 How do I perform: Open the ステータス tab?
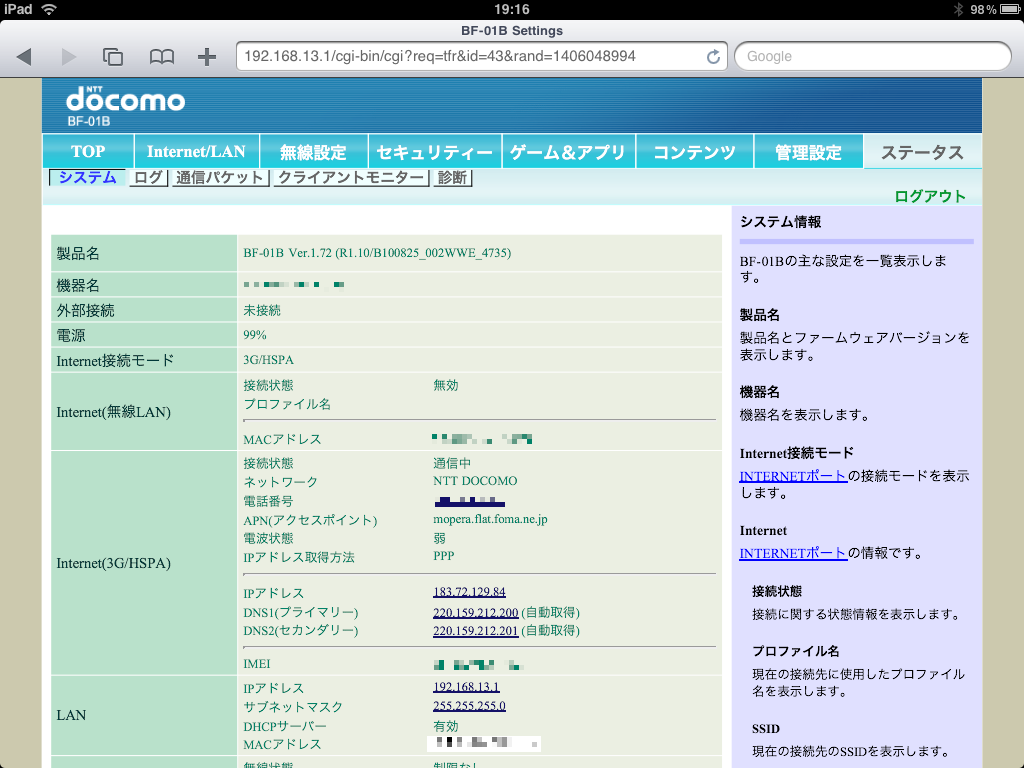click(x=922, y=152)
